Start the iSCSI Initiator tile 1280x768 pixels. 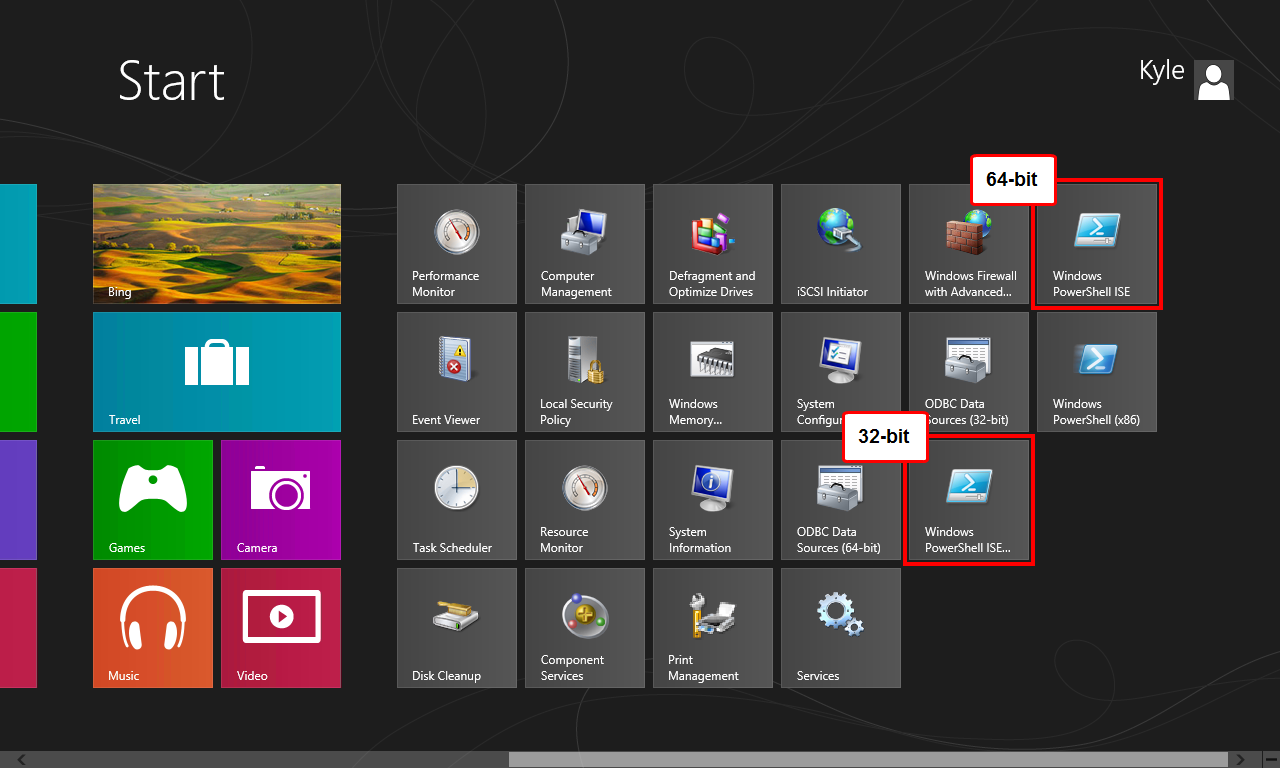tap(841, 244)
